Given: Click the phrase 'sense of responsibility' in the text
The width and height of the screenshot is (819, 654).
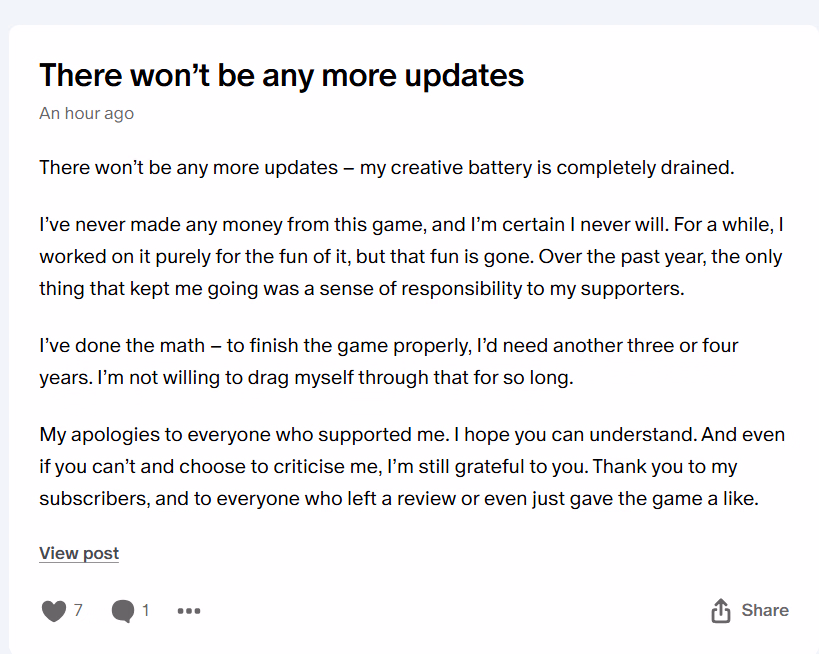Looking at the screenshot, I should coord(420,289).
